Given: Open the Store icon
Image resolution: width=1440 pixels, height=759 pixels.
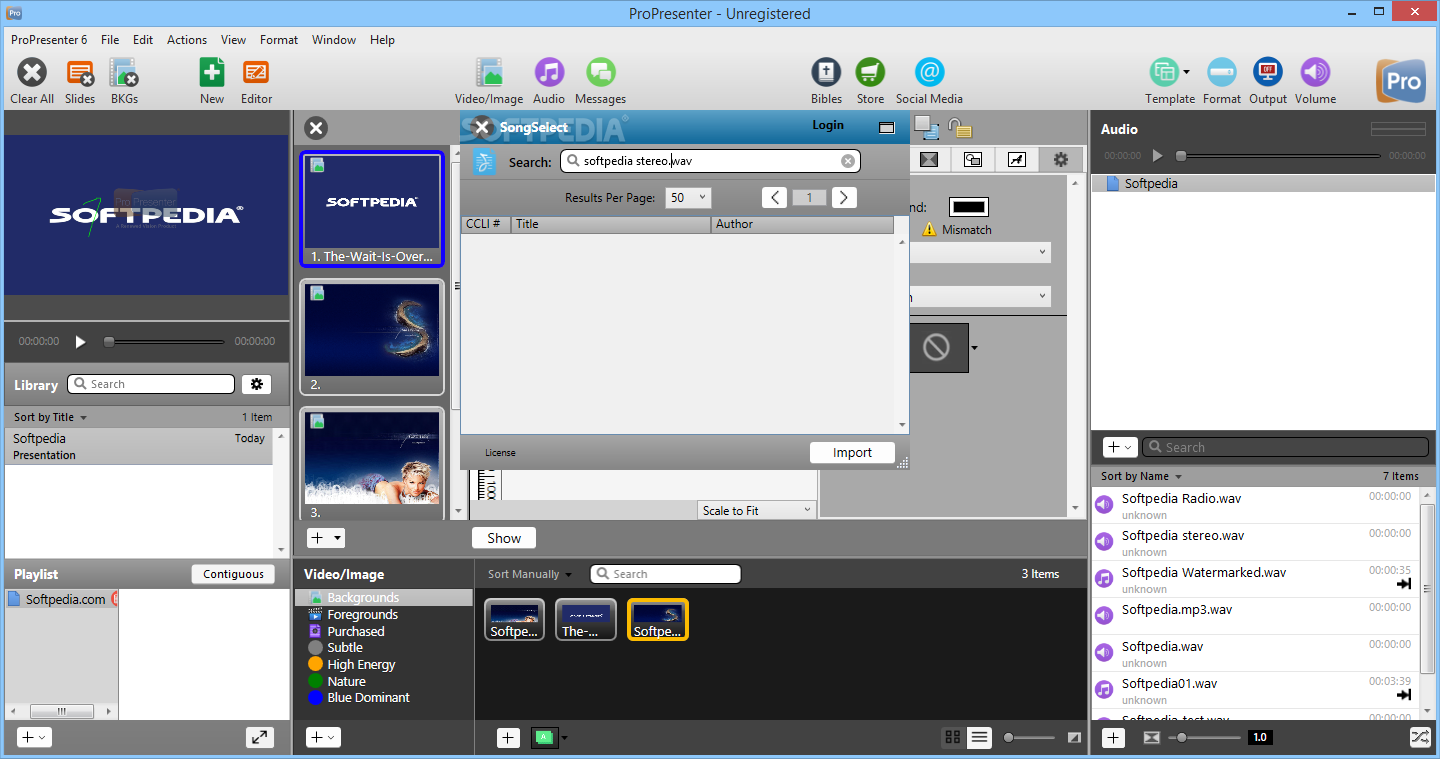Looking at the screenshot, I should 870,73.
